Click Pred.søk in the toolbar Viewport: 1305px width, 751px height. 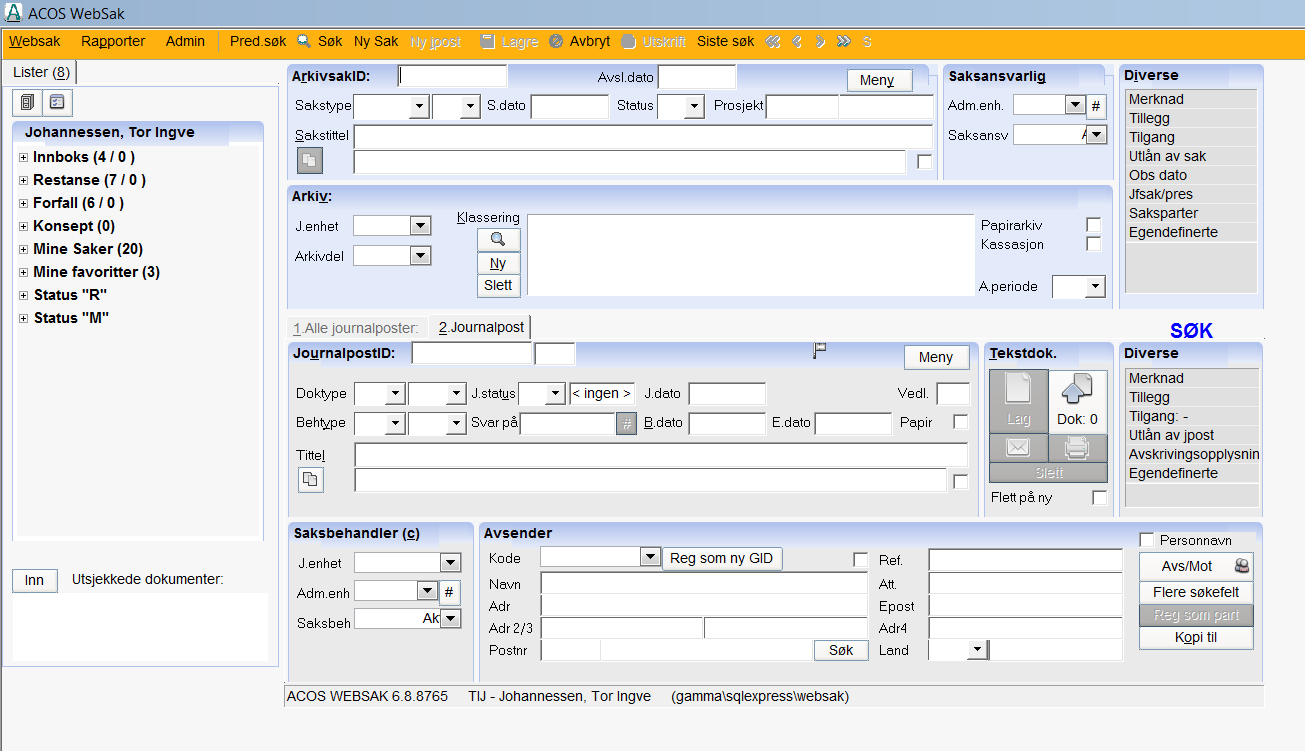(258, 42)
